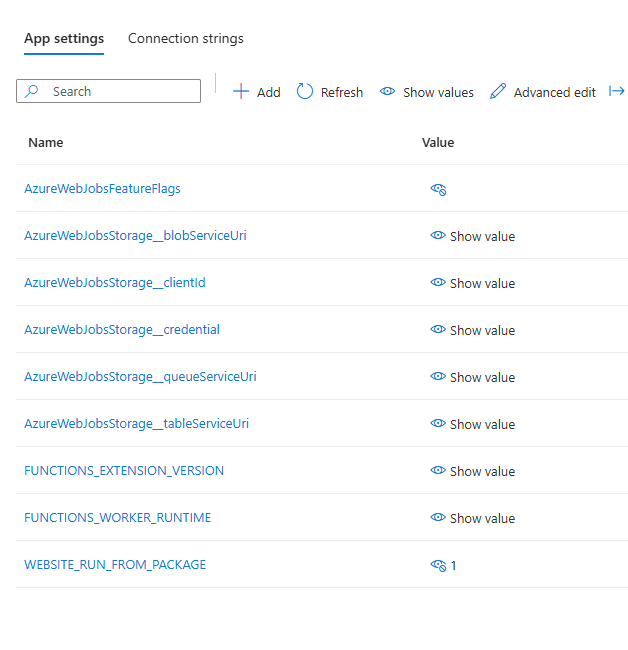Open the AzureWebJobsStorage__blobServiceUri setting

(135, 235)
